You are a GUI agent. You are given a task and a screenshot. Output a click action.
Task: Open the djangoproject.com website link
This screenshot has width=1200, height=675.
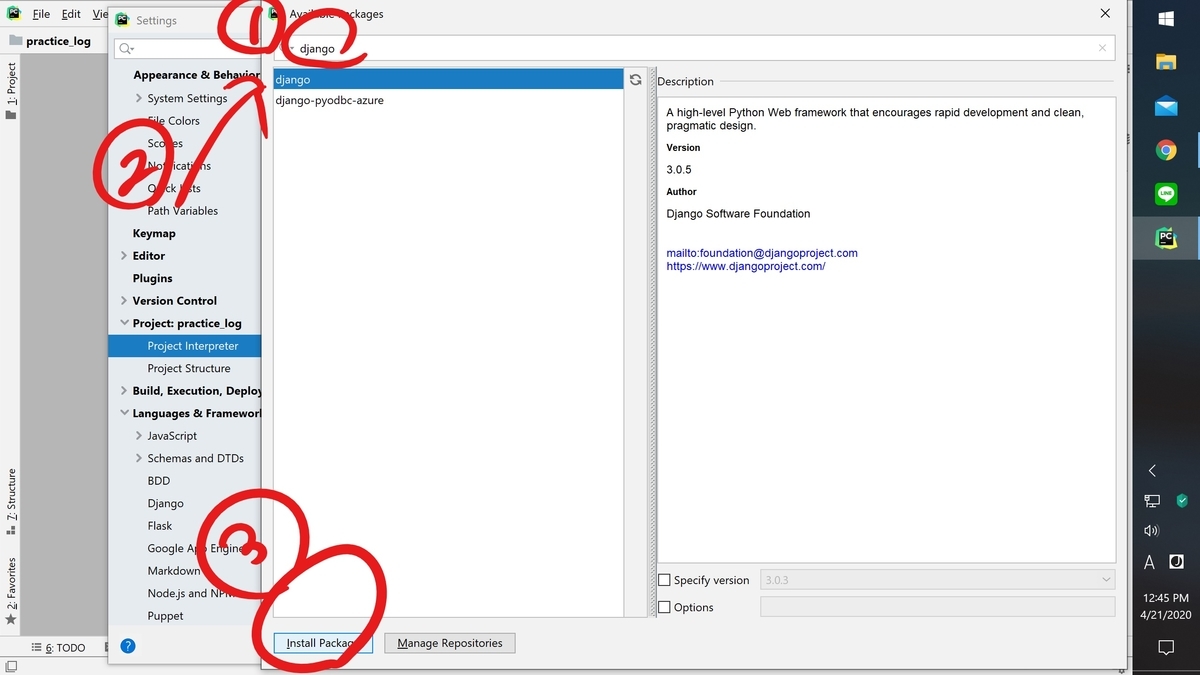click(746, 266)
